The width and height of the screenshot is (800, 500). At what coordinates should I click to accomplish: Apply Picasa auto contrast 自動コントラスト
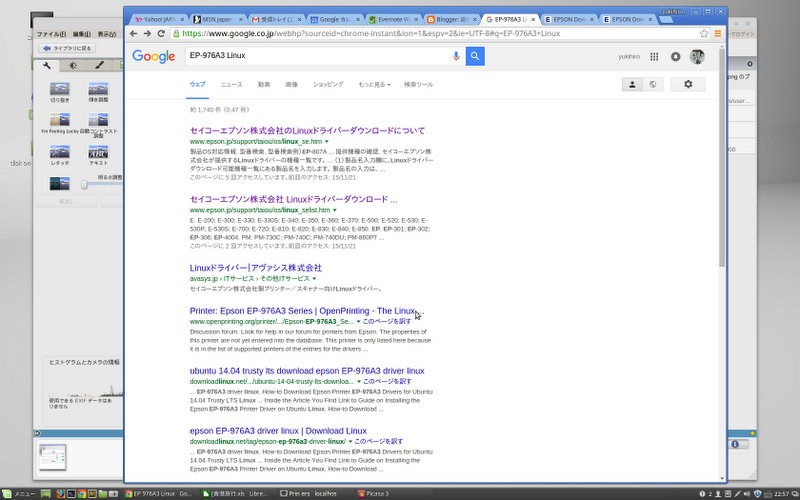tap(98, 125)
